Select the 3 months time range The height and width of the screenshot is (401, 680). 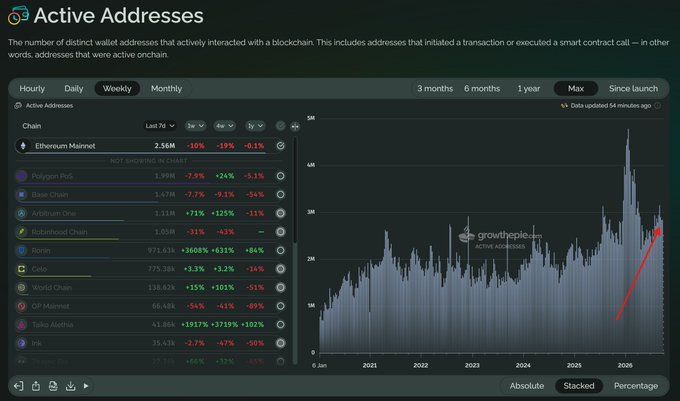pos(435,88)
